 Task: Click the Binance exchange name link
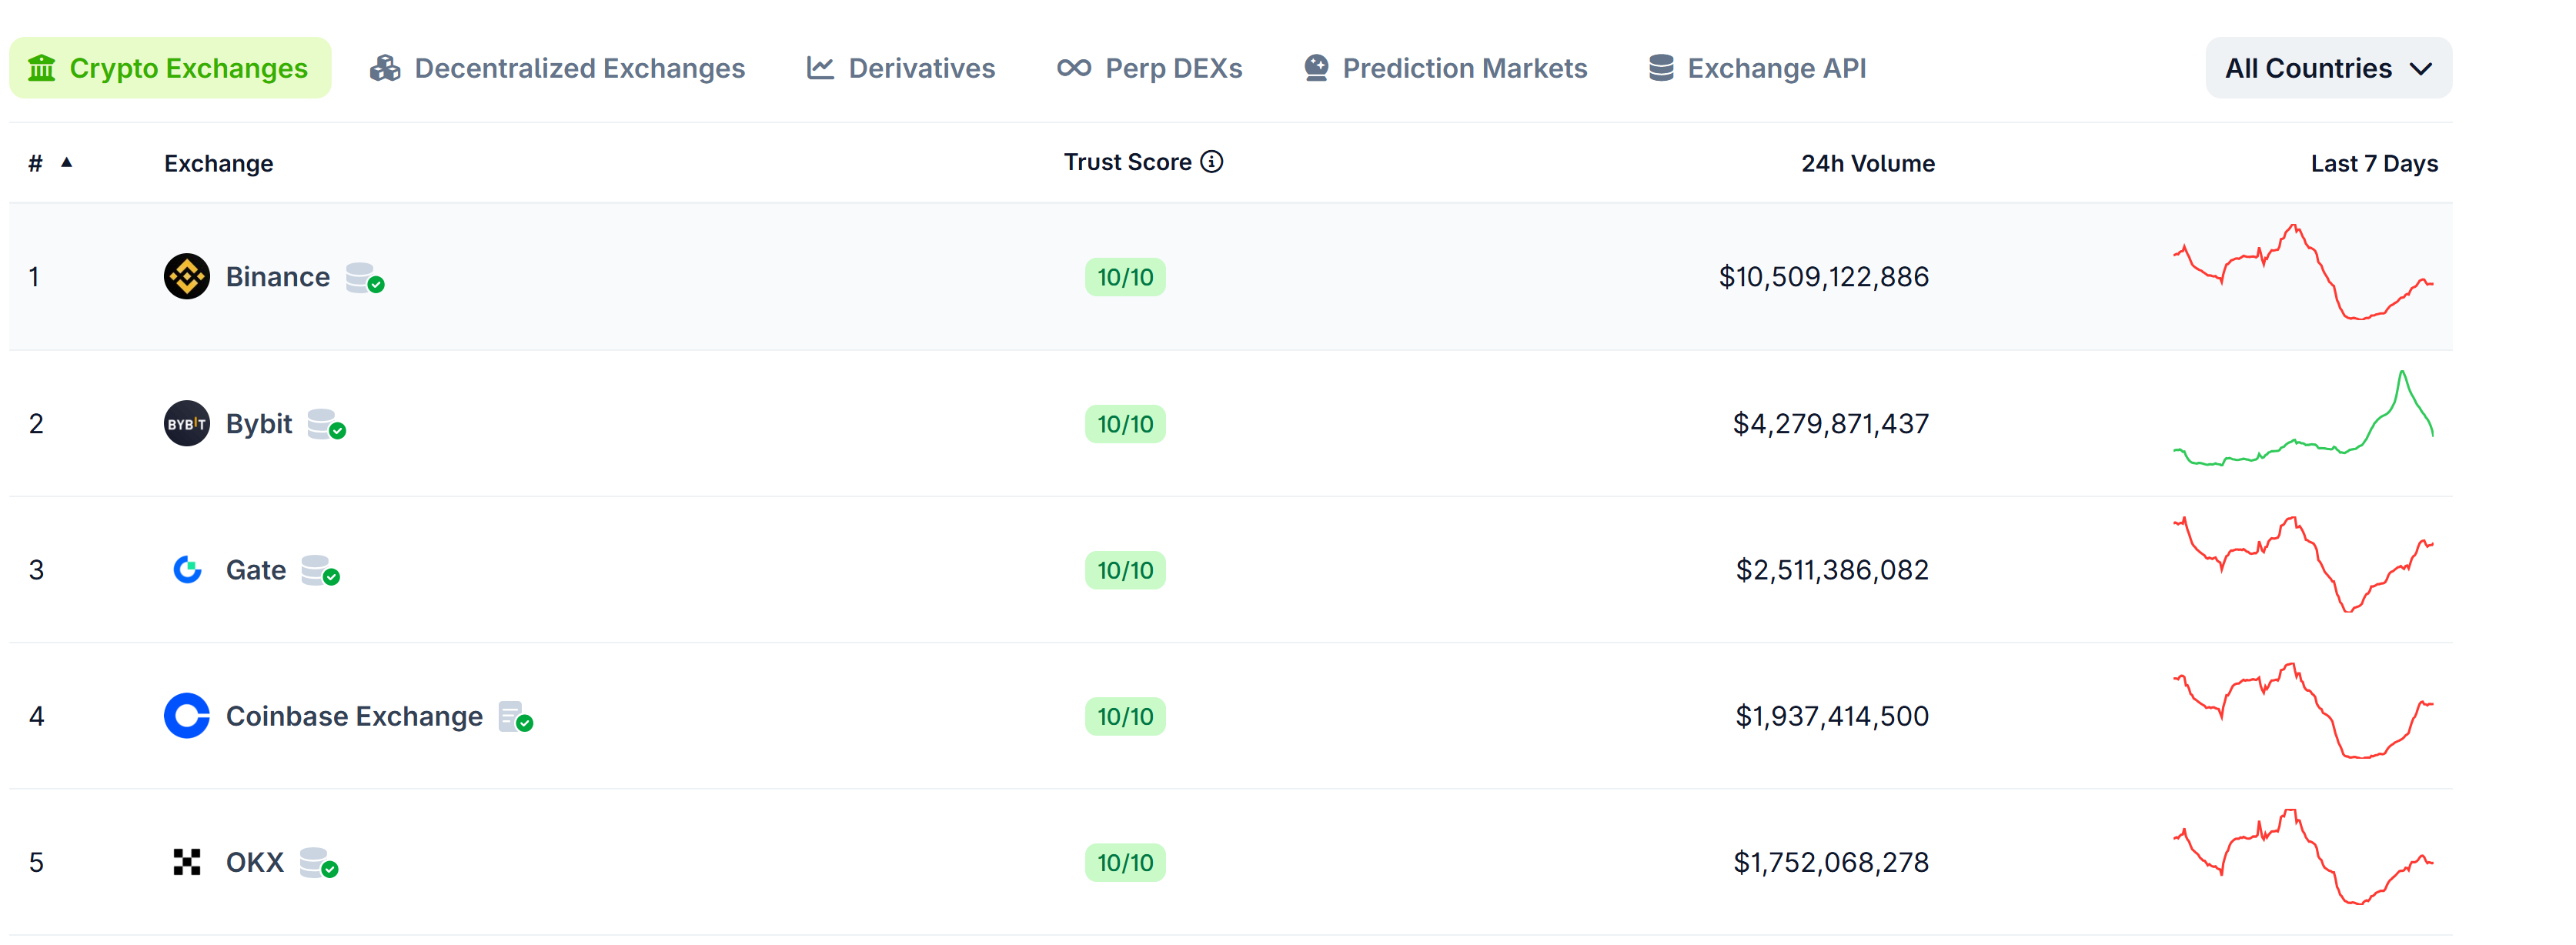pos(277,276)
